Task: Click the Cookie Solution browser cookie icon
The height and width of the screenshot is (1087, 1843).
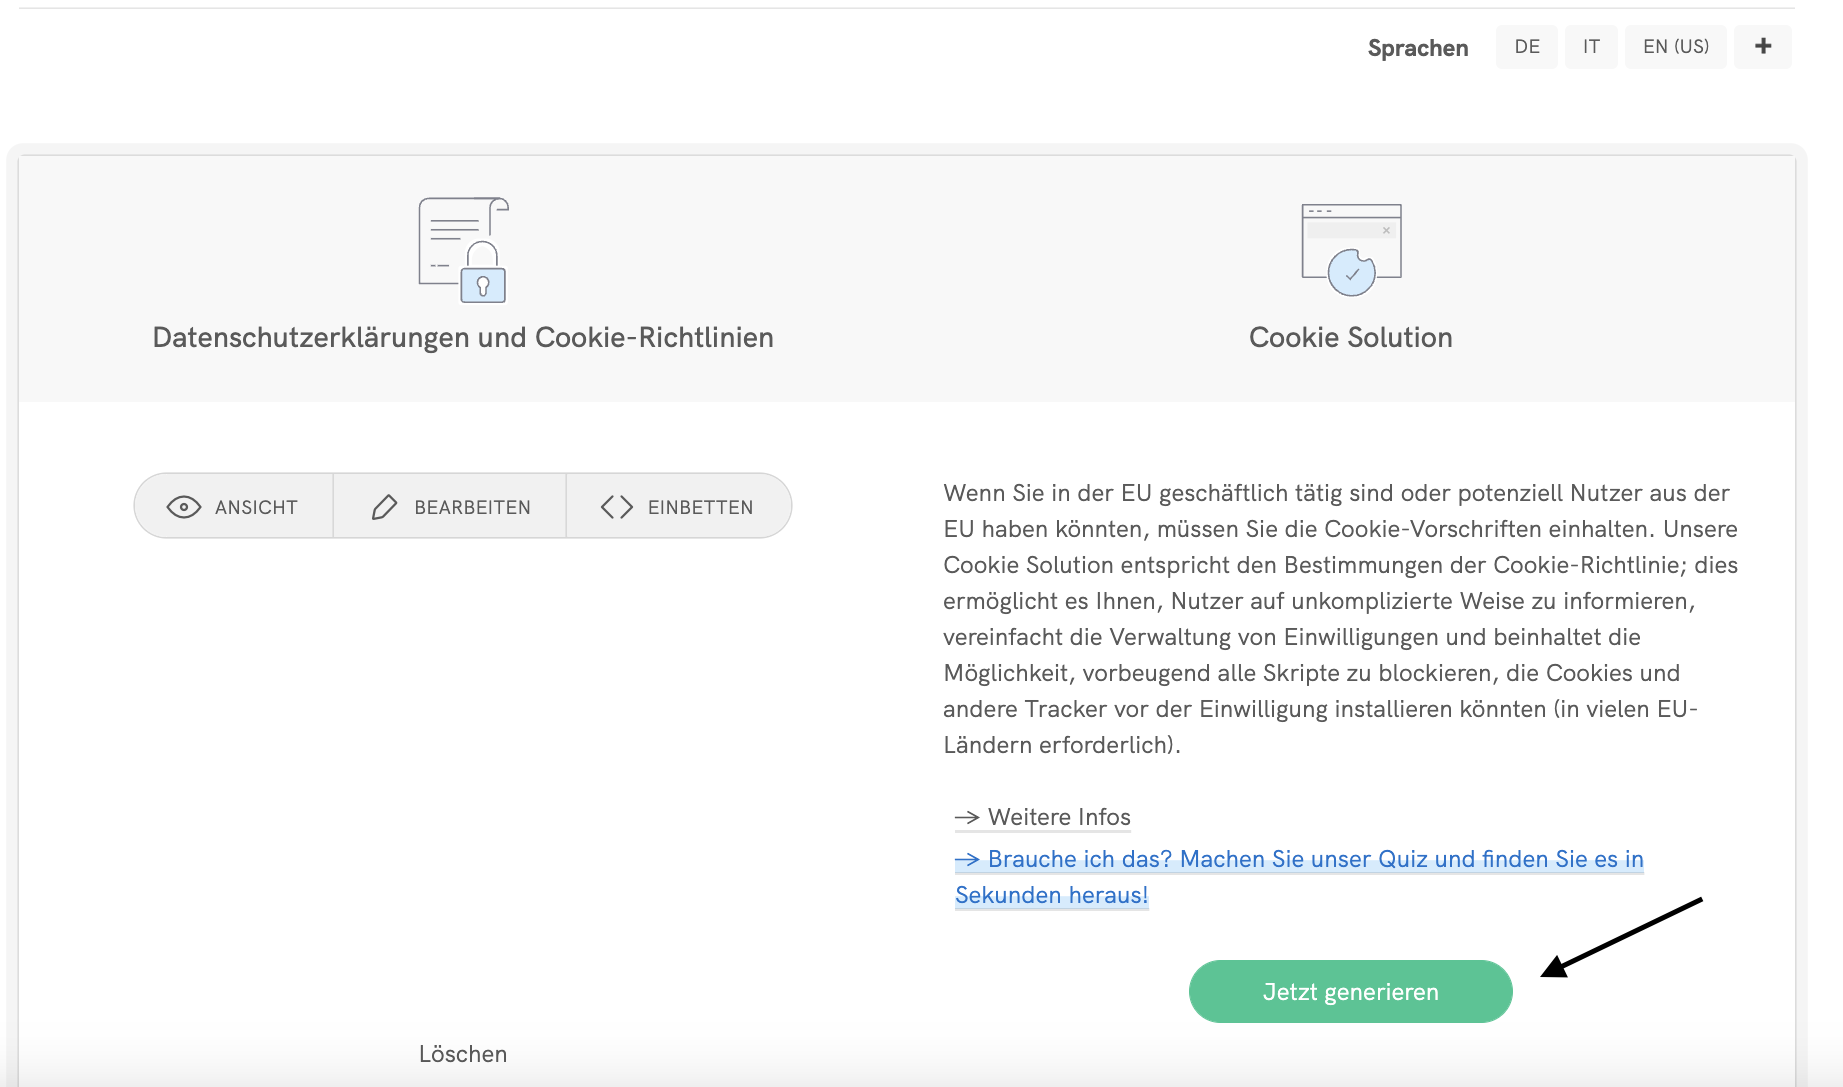Action: (x=1351, y=250)
